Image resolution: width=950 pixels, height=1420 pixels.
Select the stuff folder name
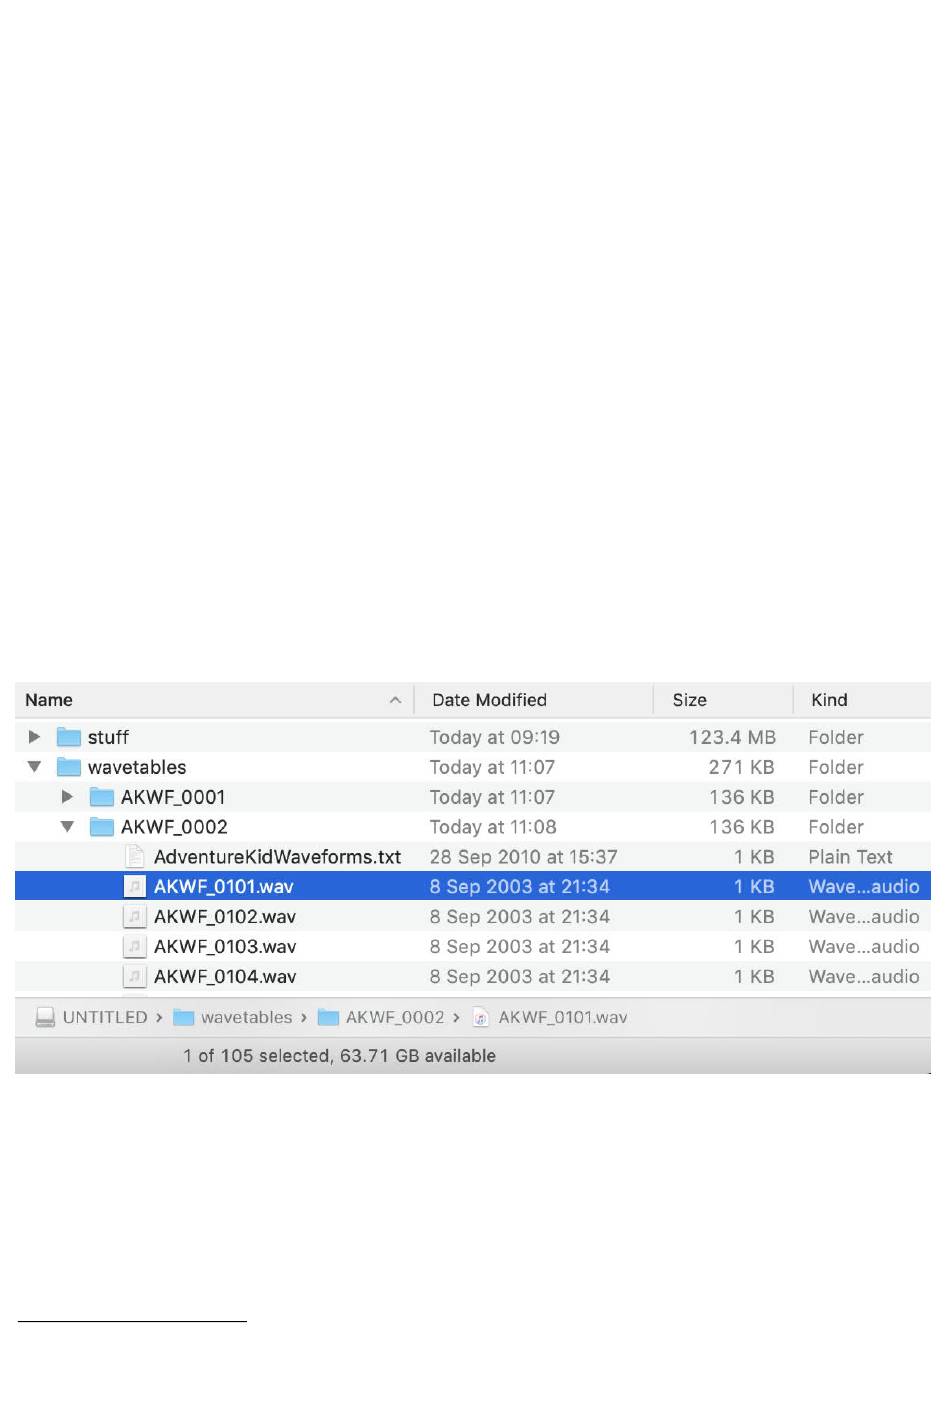108,737
